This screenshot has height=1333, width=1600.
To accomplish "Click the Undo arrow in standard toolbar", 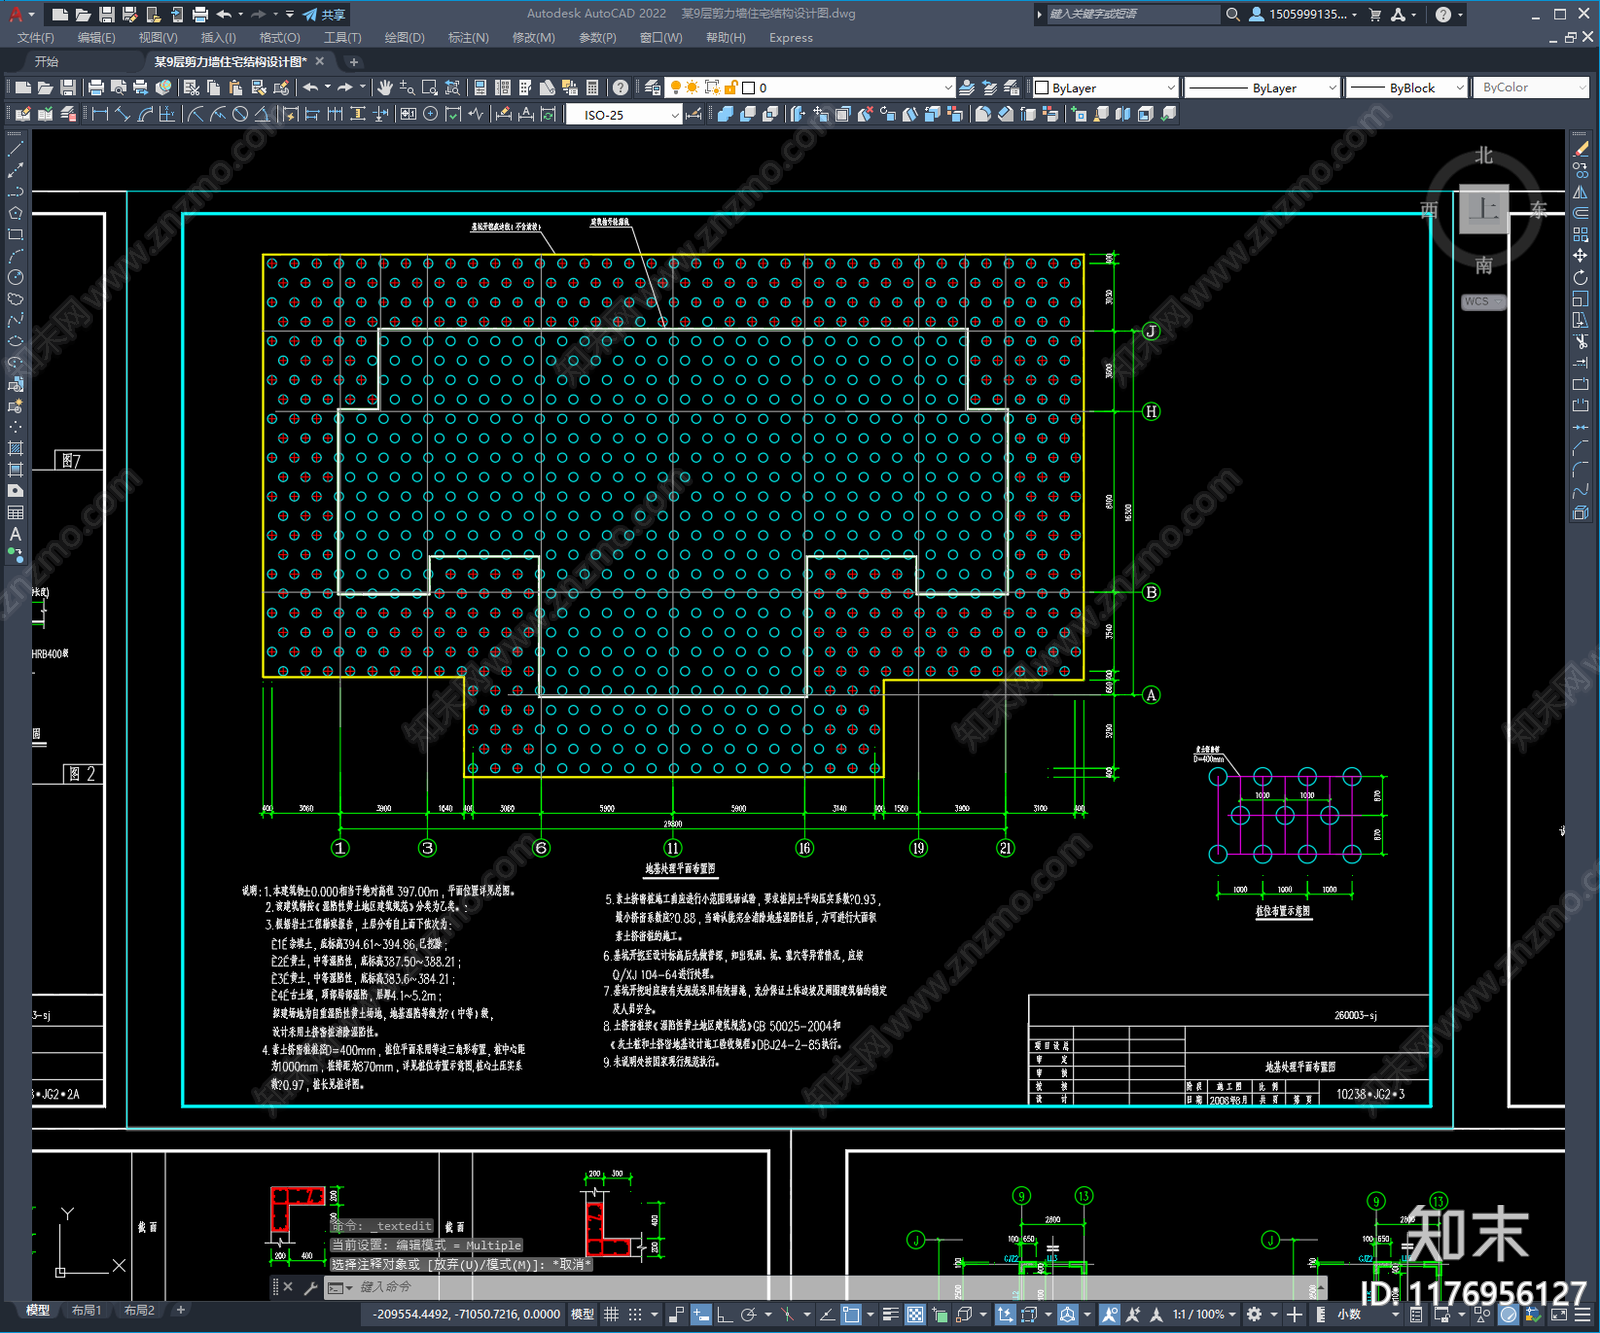I will (311, 88).
